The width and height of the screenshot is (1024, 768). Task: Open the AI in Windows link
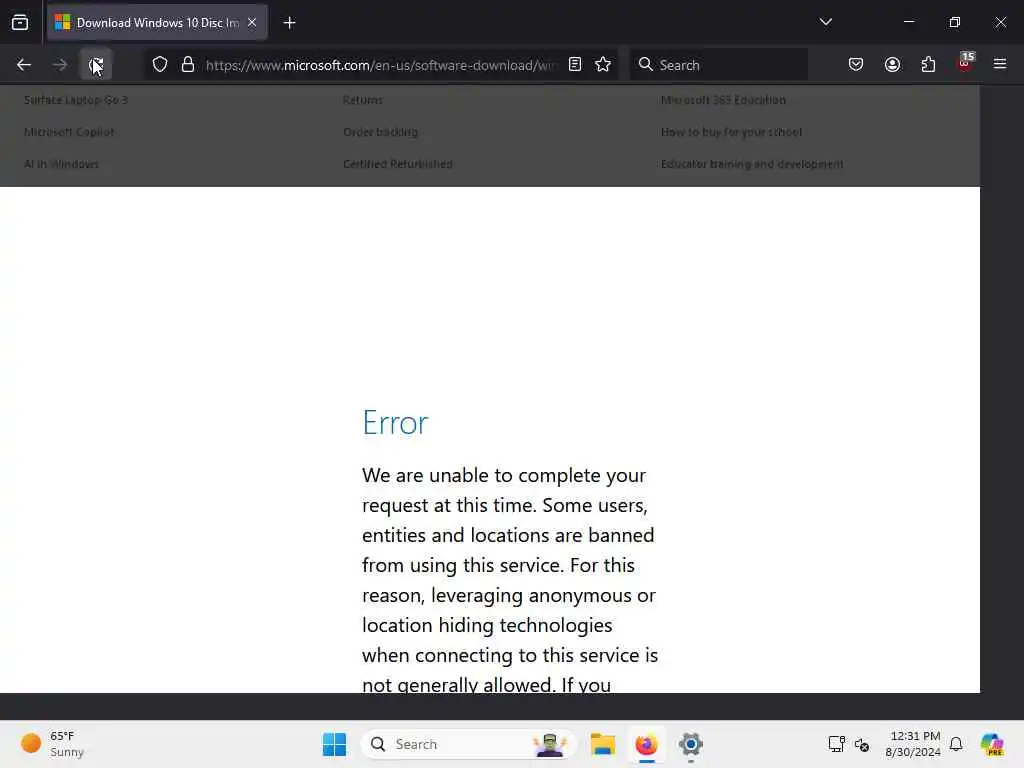click(x=61, y=164)
